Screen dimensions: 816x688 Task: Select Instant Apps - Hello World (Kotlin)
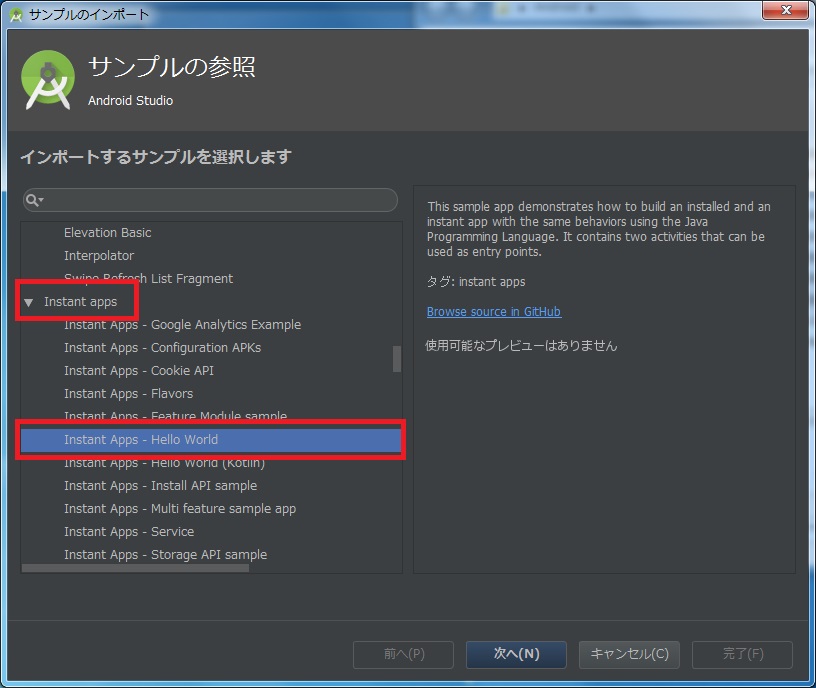pyautogui.click(x=164, y=463)
